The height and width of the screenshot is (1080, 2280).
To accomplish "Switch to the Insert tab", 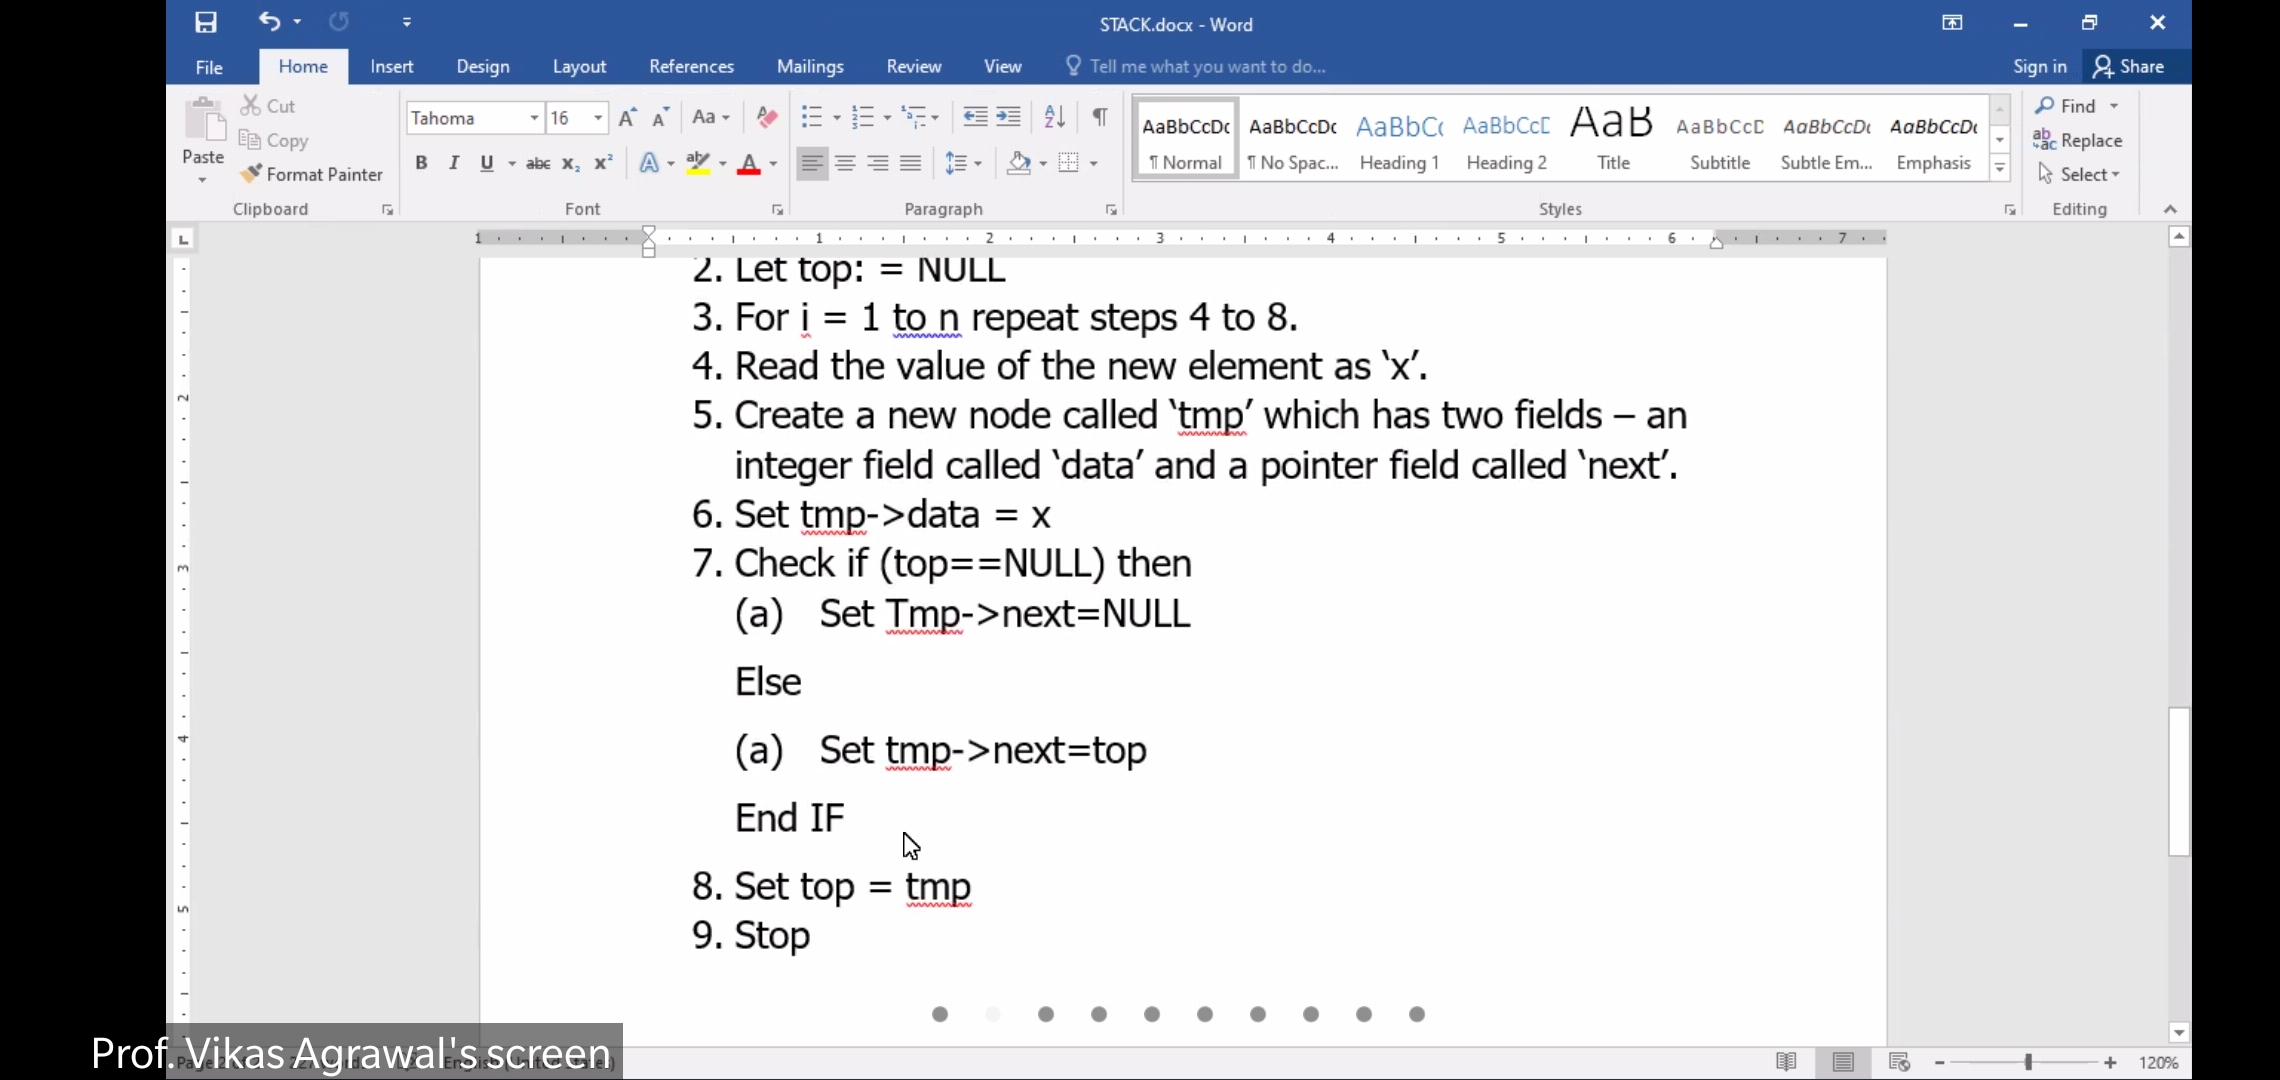I will 391,66.
